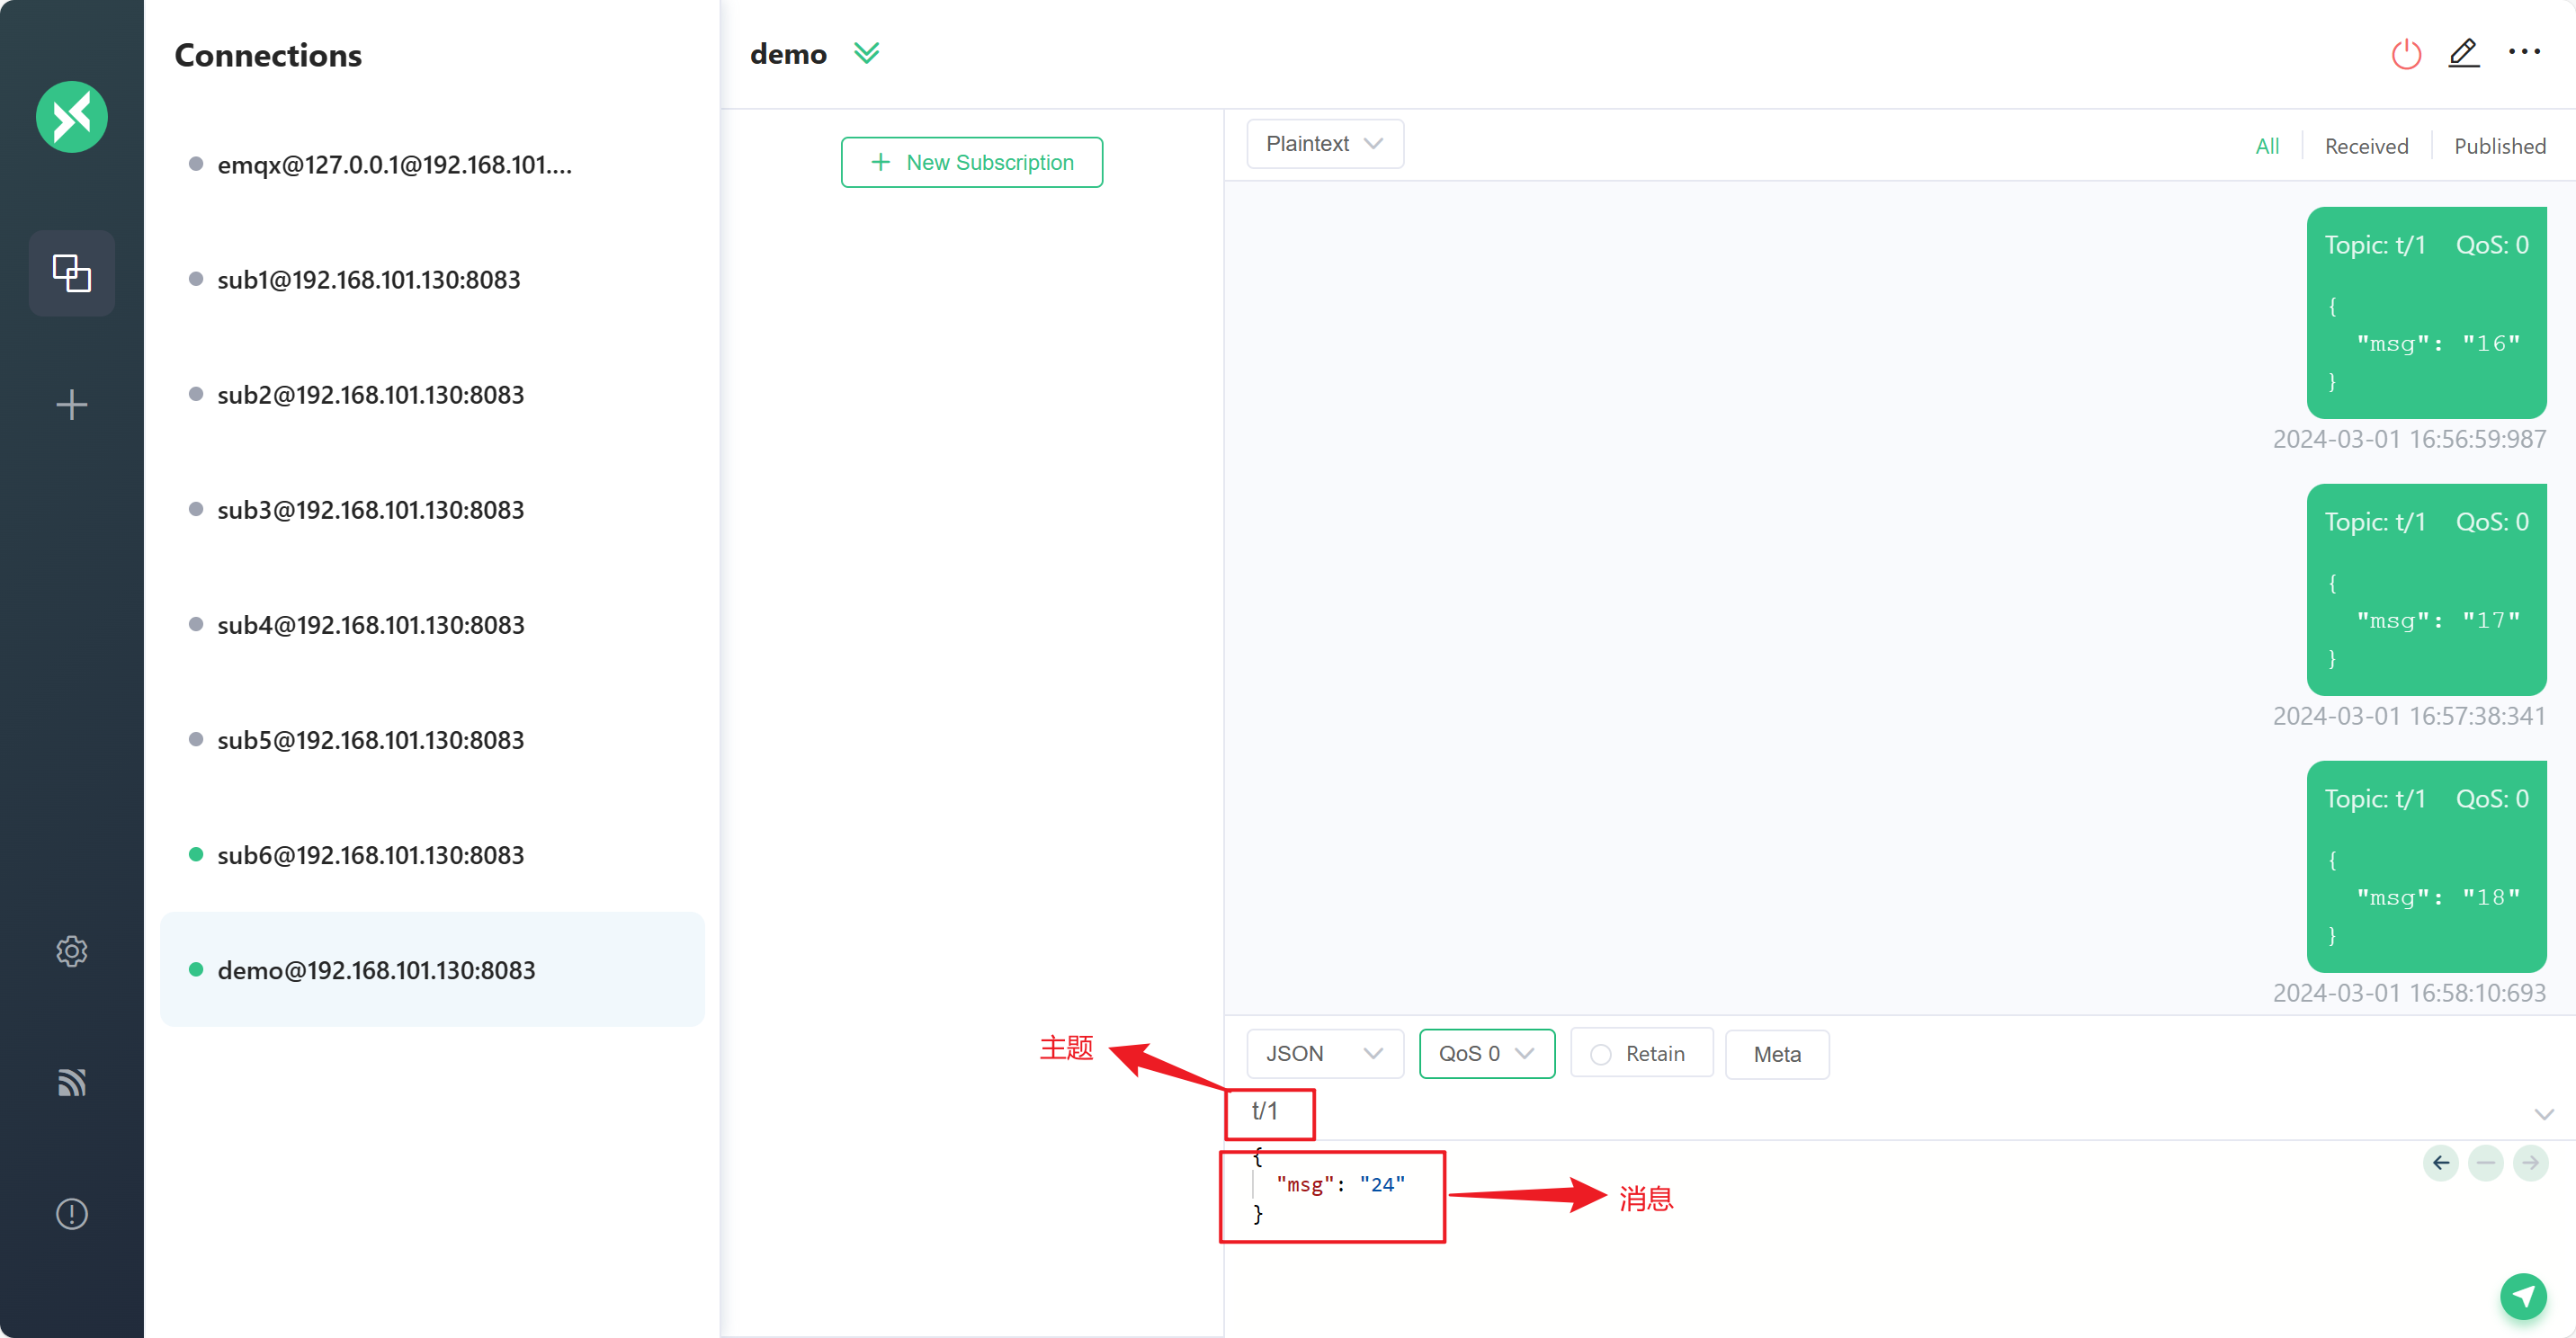This screenshot has height=1338, width=2576.
Task: Open the Plaintext format dropdown
Action: (1324, 144)
